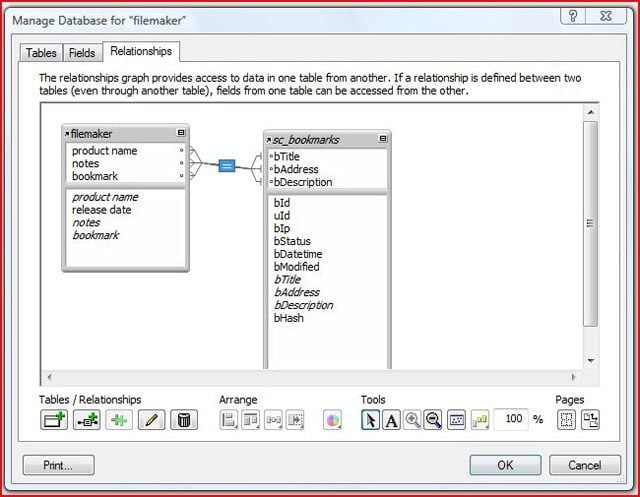Select the zoom in magnifier tool
This screenshot has height=497, width=640.
click(412, 420)
